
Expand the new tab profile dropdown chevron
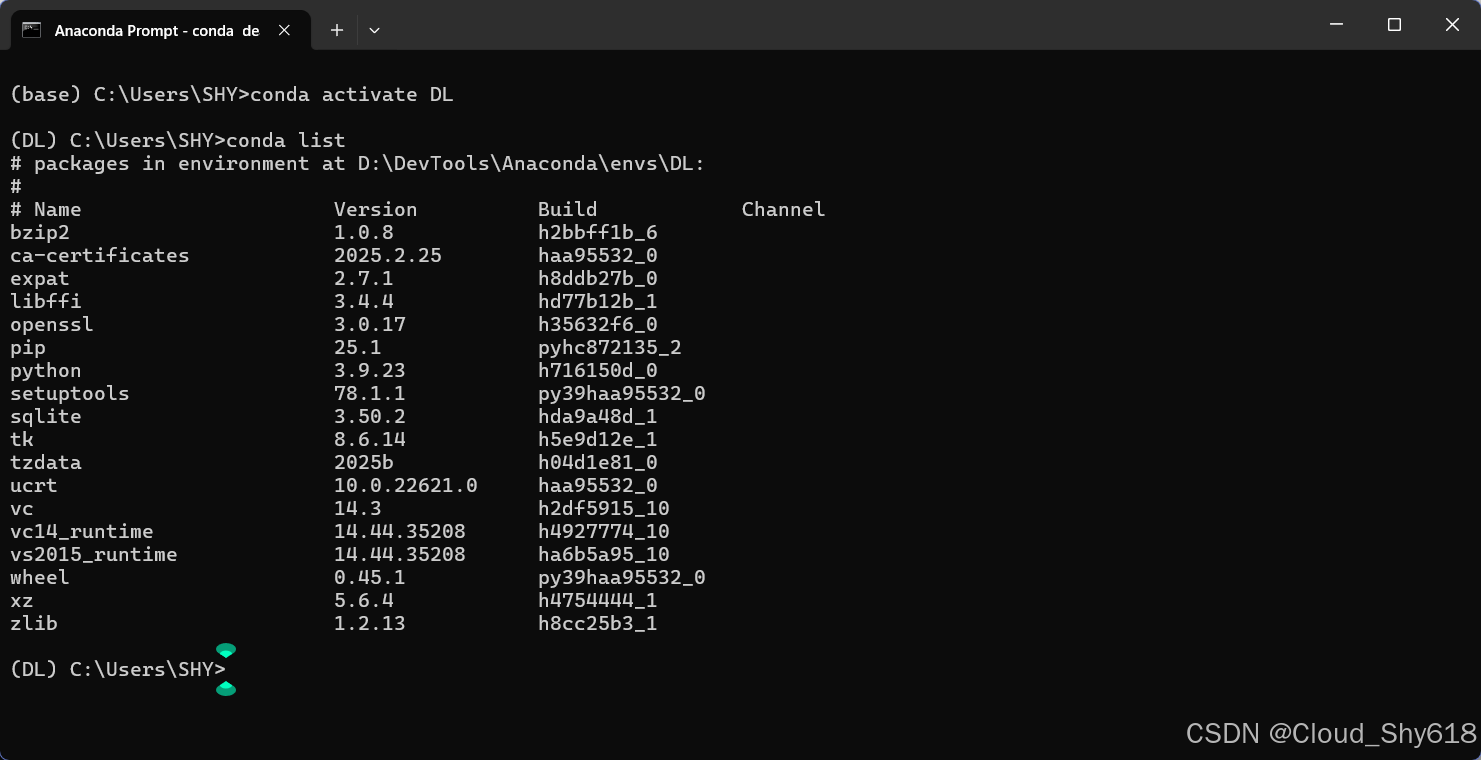[x=374, y=30]
